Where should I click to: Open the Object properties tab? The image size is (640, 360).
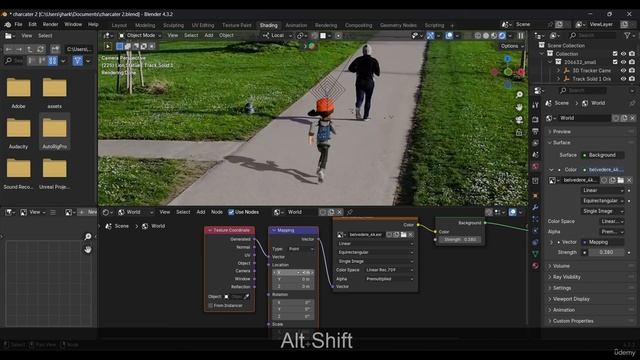pos(536,196)
